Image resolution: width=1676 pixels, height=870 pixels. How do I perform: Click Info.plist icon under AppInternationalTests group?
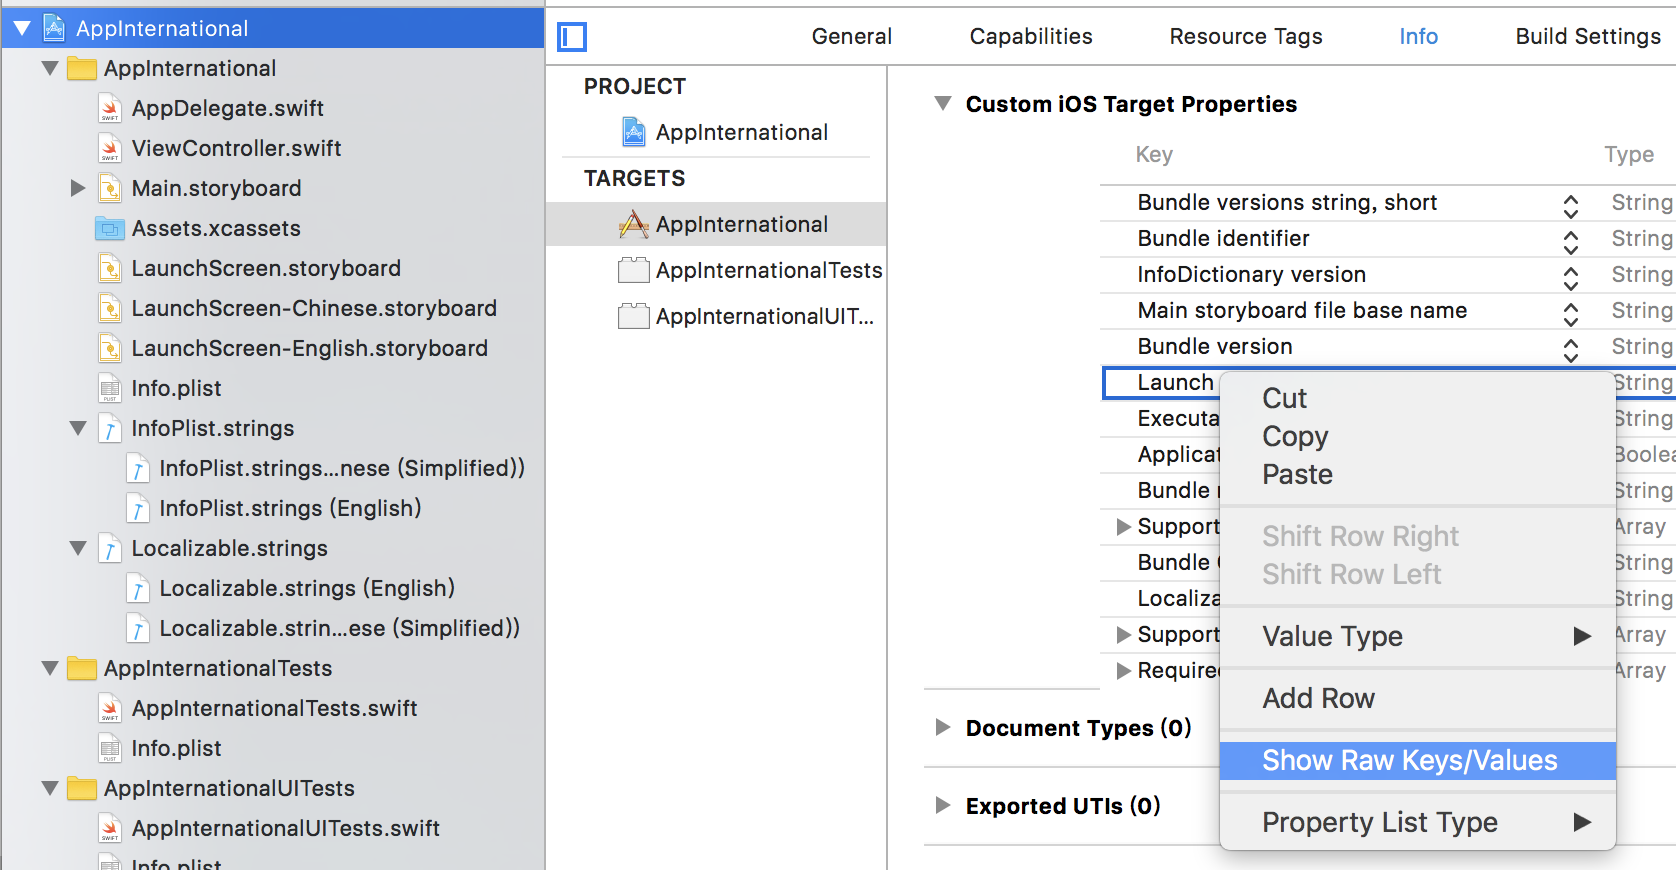click(x=110, y=748)
